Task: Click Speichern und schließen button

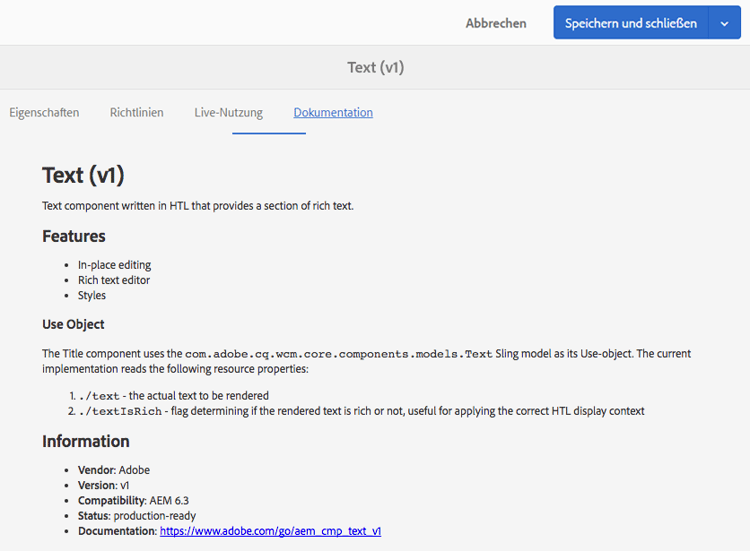Action: [630, 22]
